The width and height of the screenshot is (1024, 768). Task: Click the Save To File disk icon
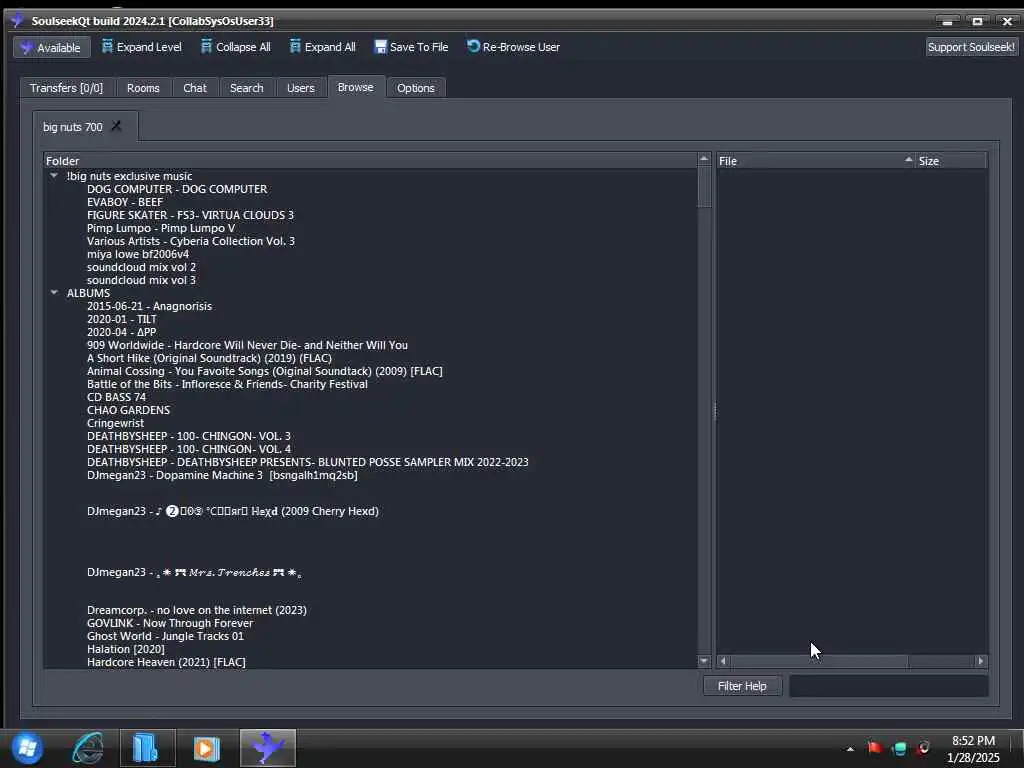click(380, 46)
